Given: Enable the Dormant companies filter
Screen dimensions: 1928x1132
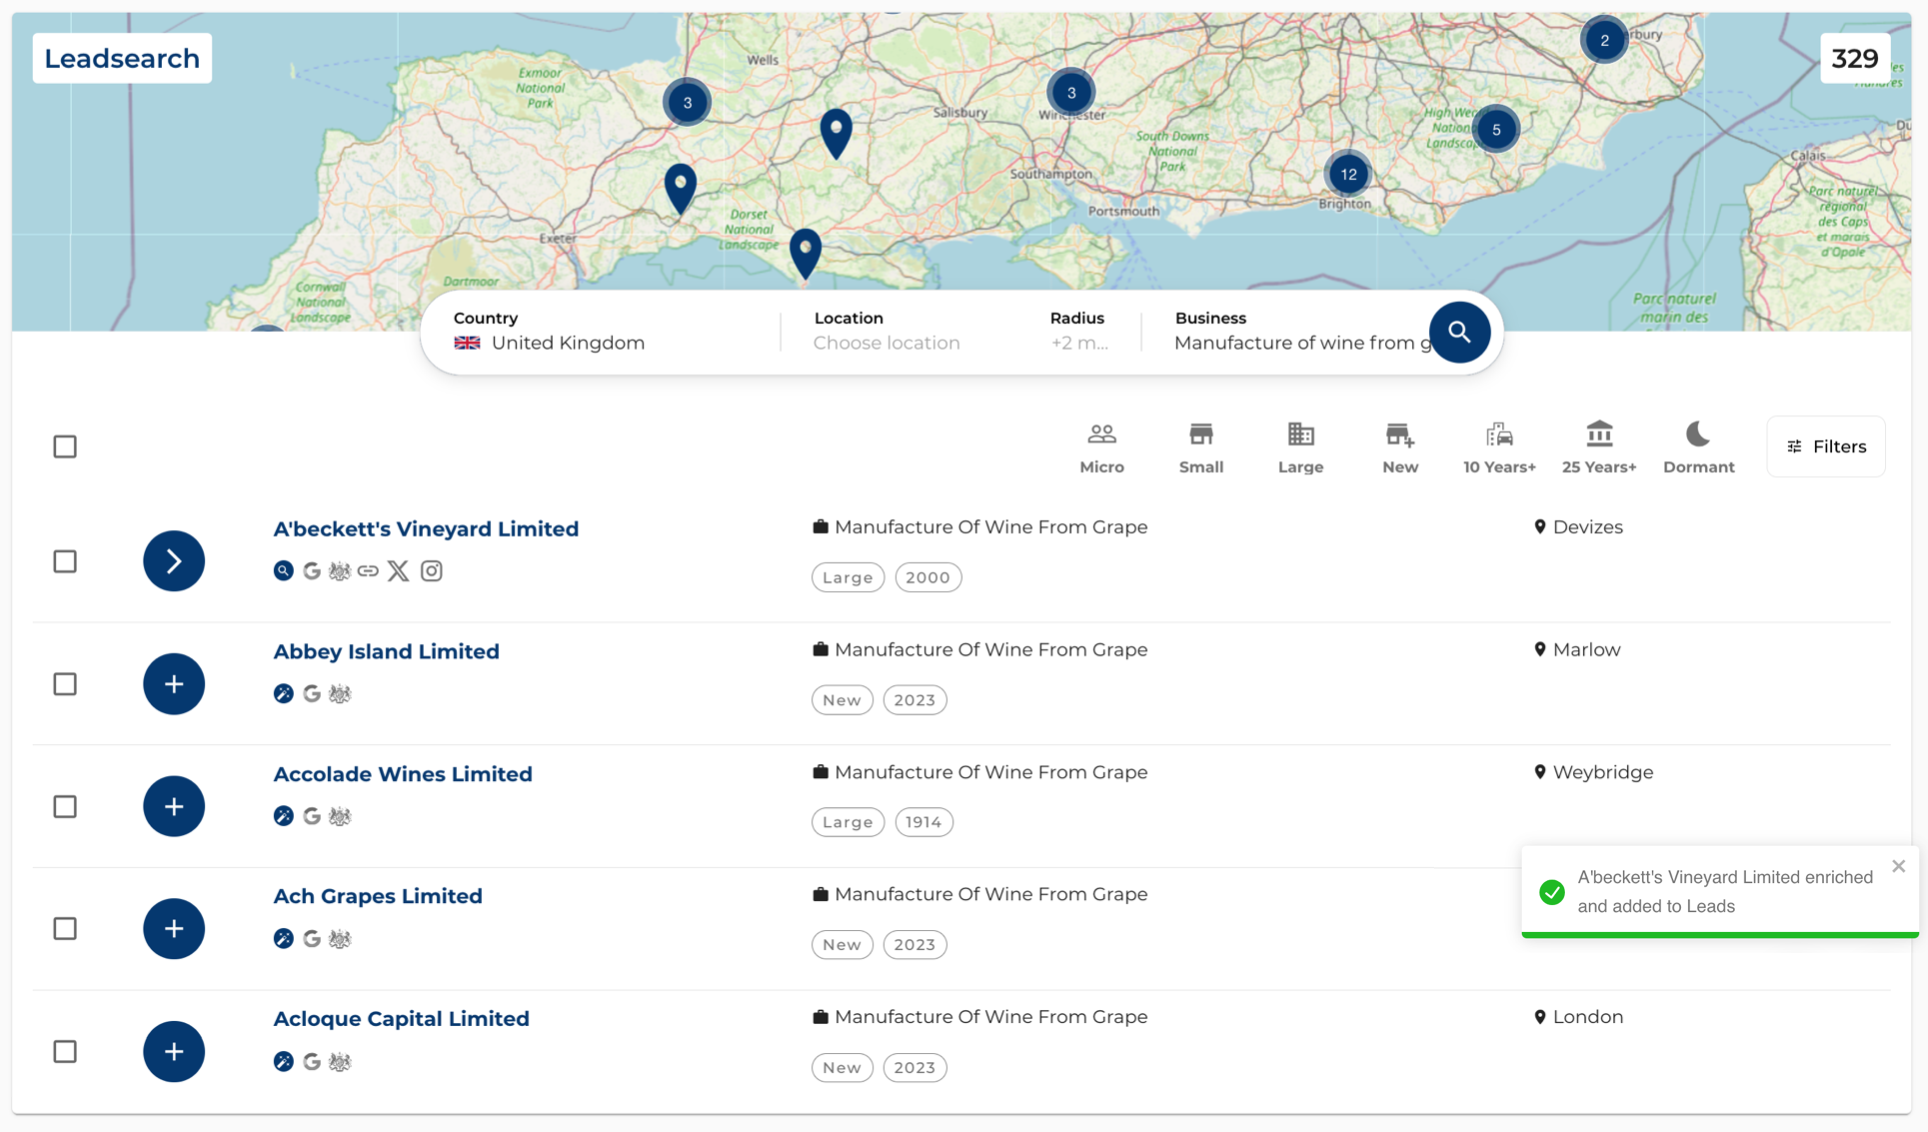Looking at the screenshot, I should (1697, 446).
